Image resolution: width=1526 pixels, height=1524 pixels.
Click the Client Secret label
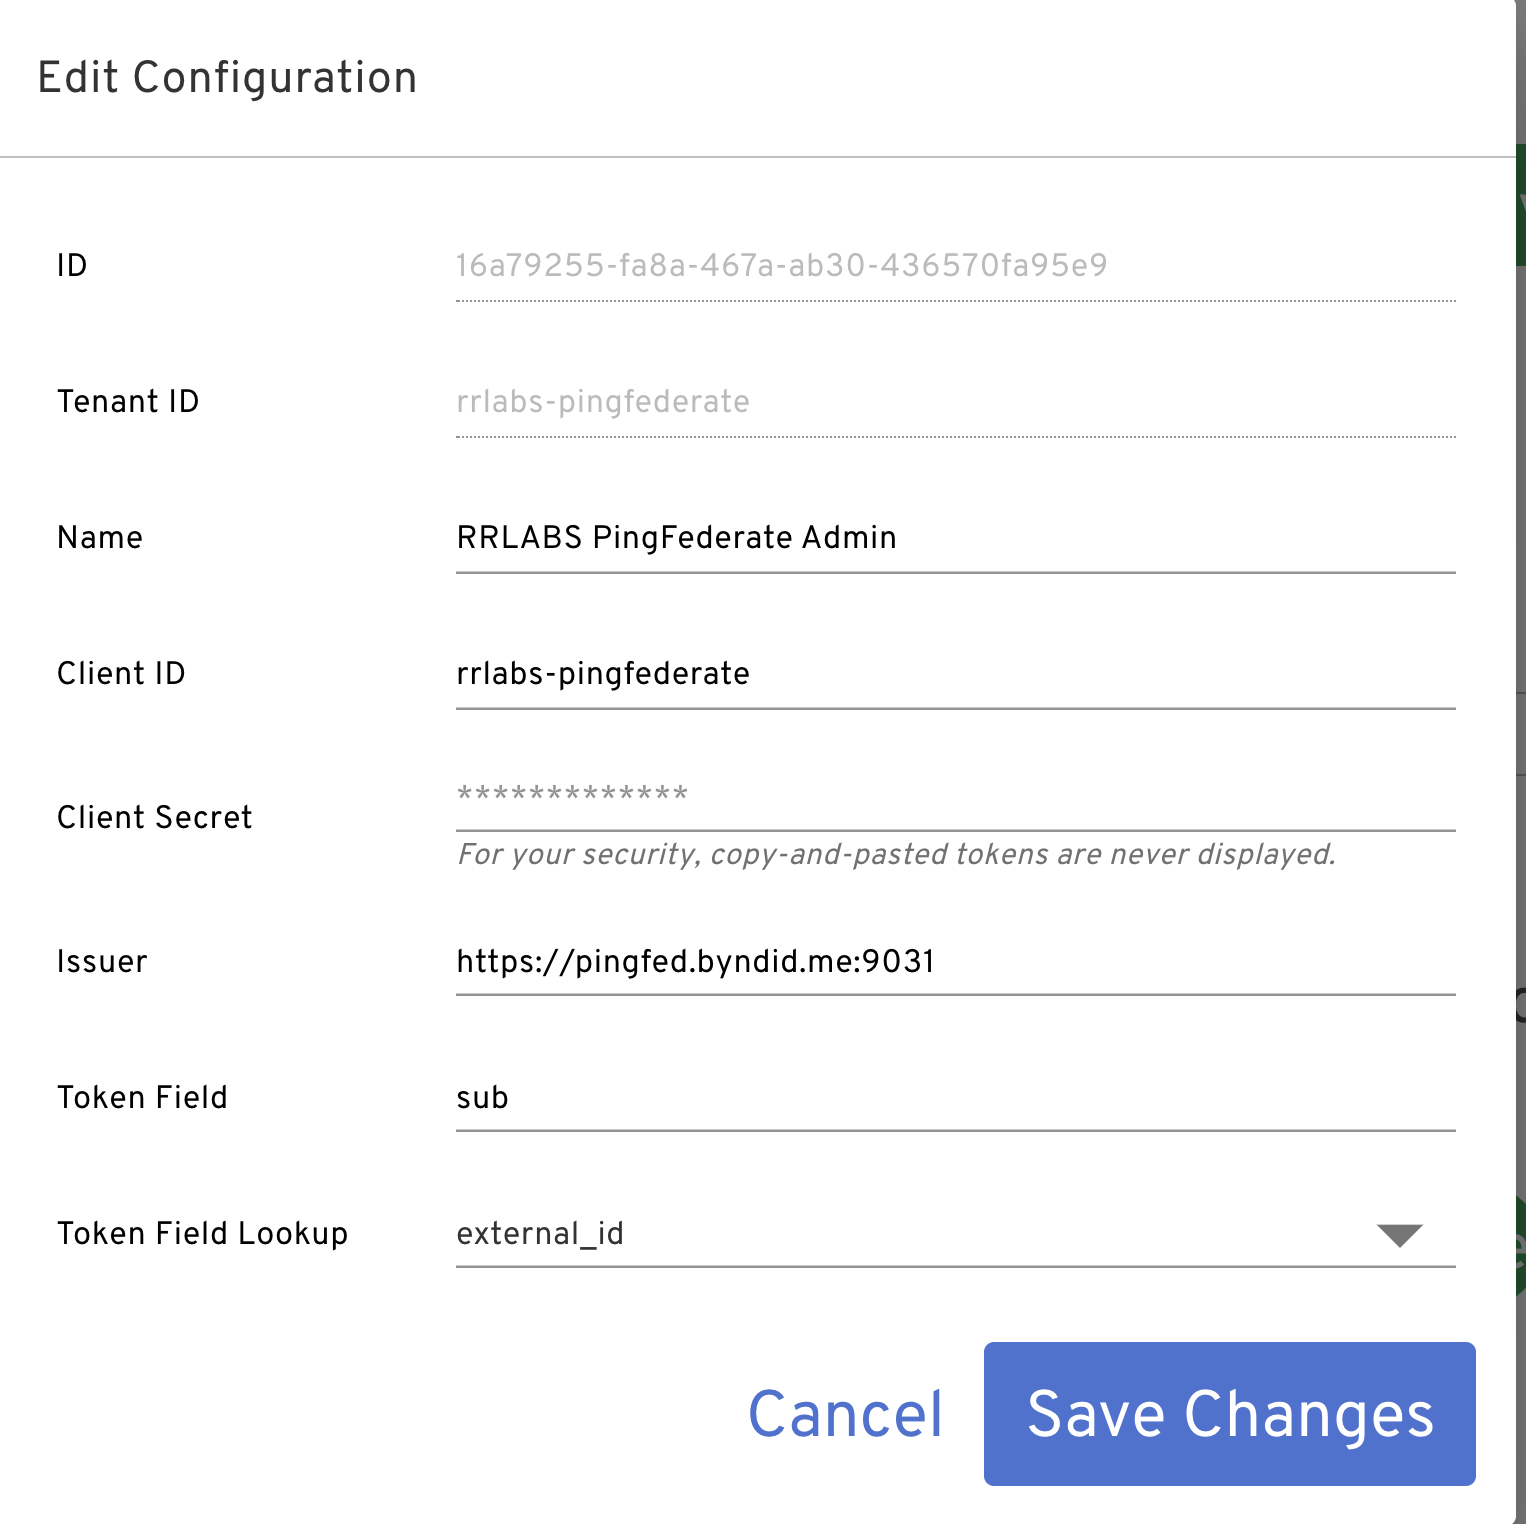click(155, 818)
